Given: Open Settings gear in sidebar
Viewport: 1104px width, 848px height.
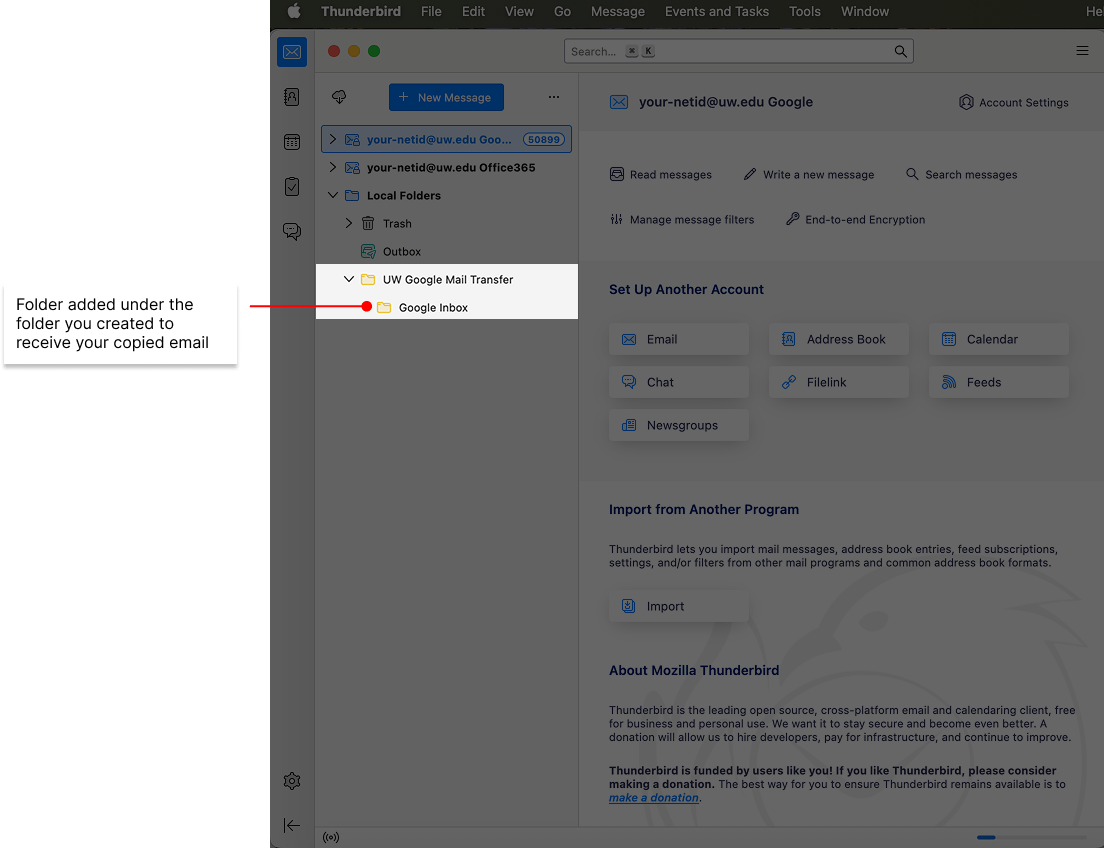Looking at the screenshot, I should click(292, 781).
